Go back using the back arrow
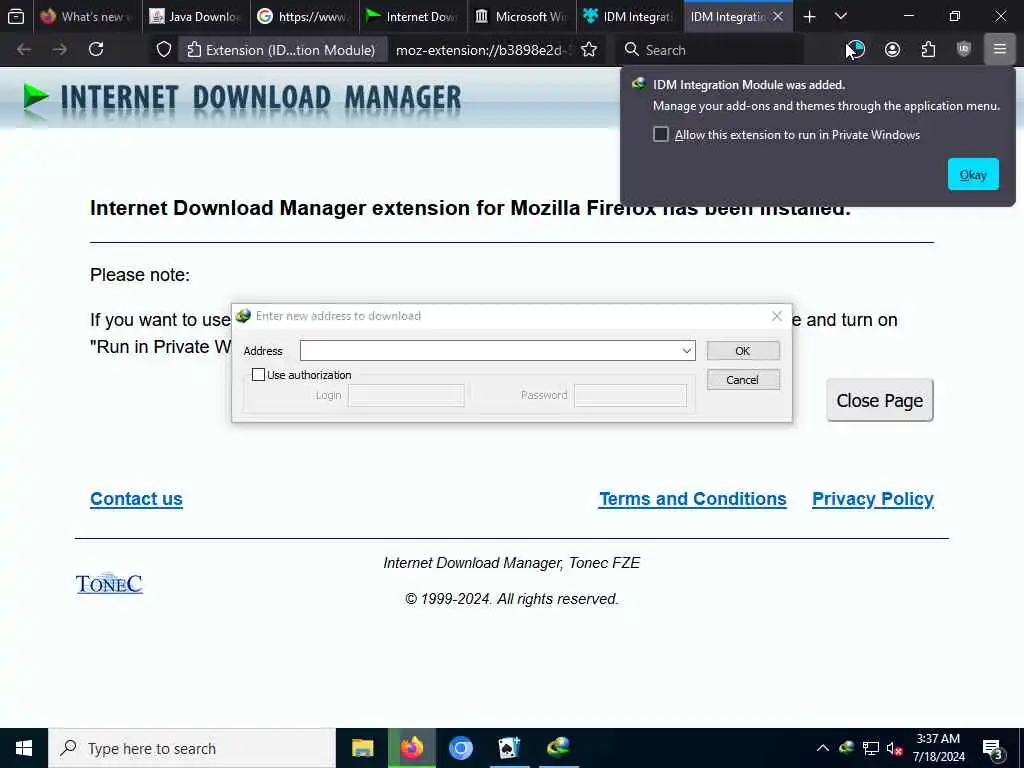 click(24, 50)
